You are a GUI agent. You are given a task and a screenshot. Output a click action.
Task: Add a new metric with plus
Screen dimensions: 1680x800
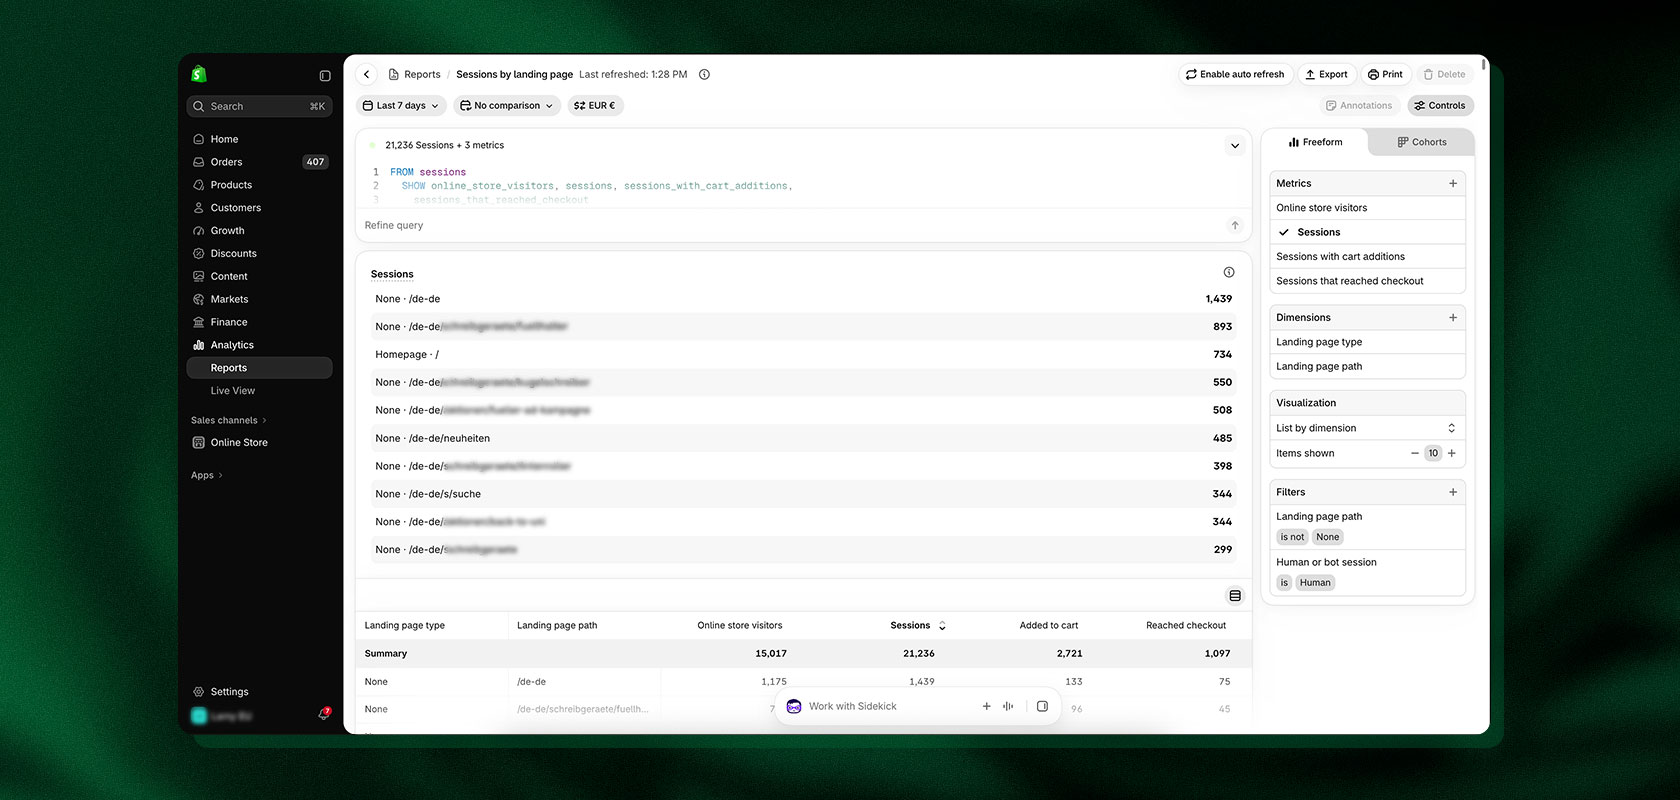[x=1453, y=183]
